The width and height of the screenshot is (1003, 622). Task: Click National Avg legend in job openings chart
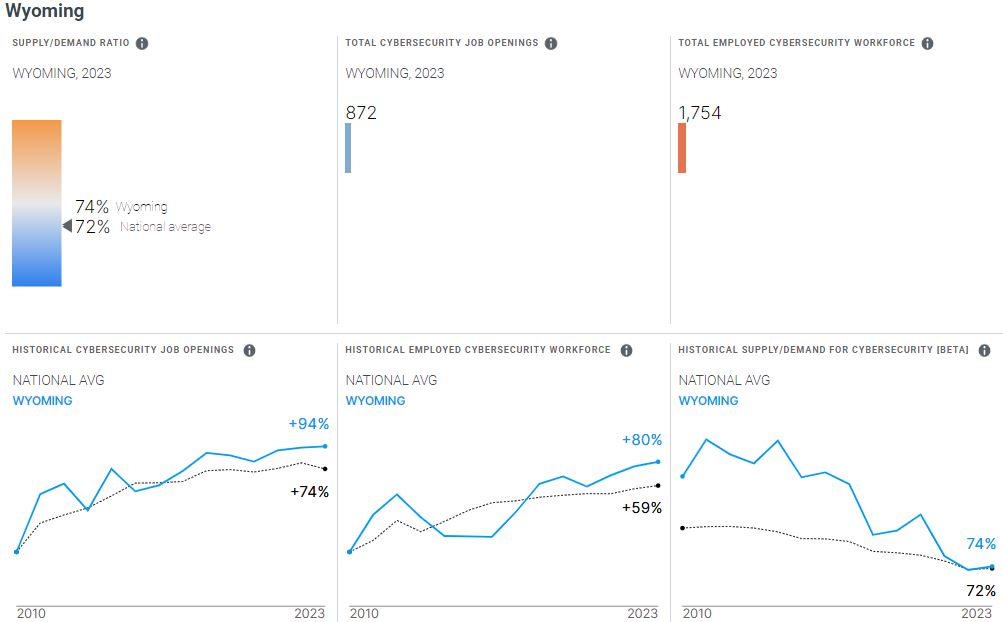pyautogui.click(x=58, y=380)
